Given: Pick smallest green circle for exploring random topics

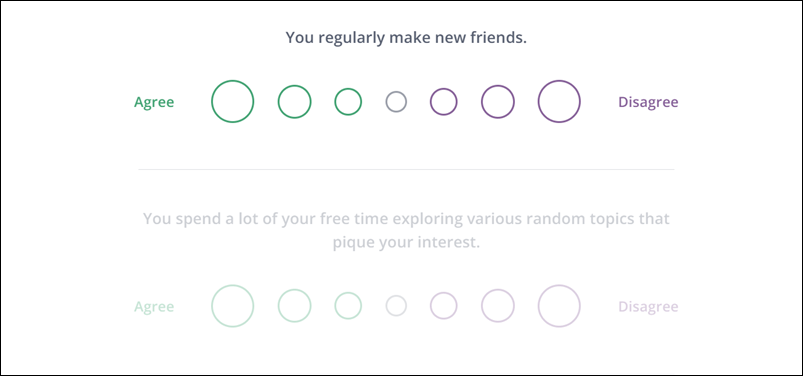Looking at the screenshot, I should 348,306.
